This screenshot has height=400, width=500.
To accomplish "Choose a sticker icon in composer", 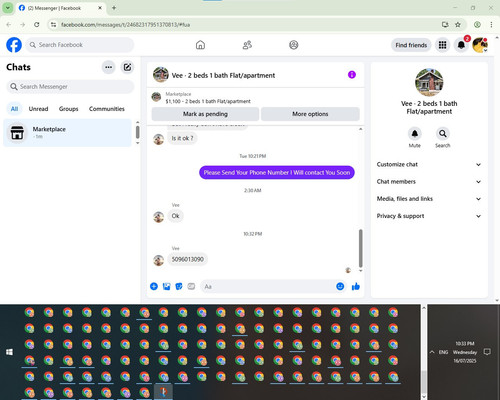I will coord(179,286).
